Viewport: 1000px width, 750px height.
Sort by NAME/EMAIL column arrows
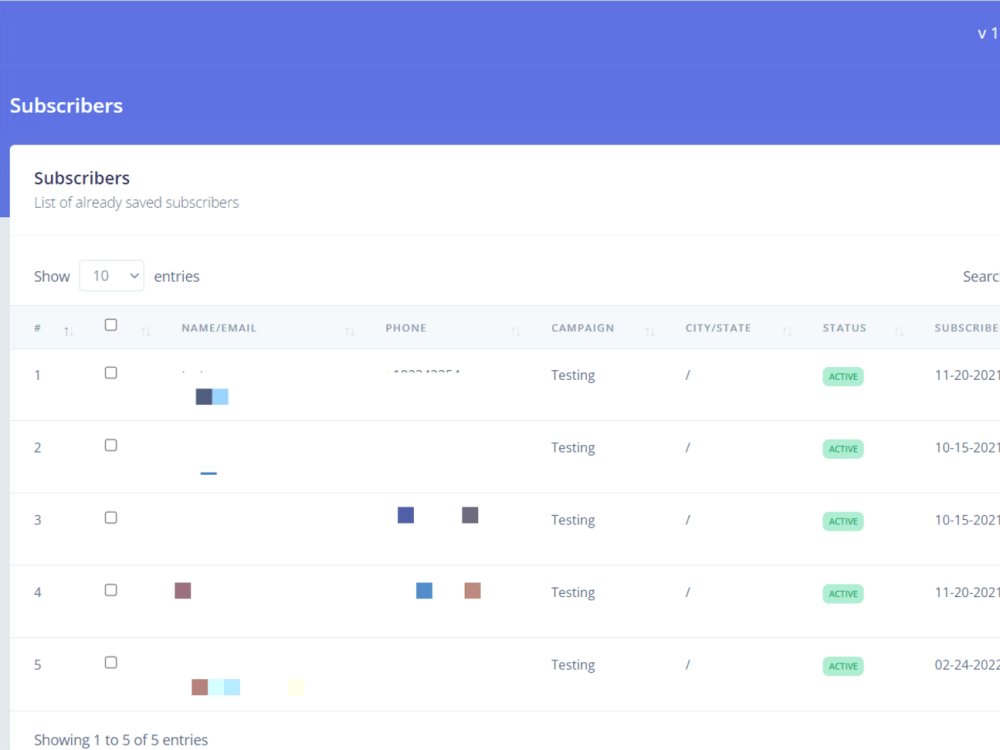[349, 331]
